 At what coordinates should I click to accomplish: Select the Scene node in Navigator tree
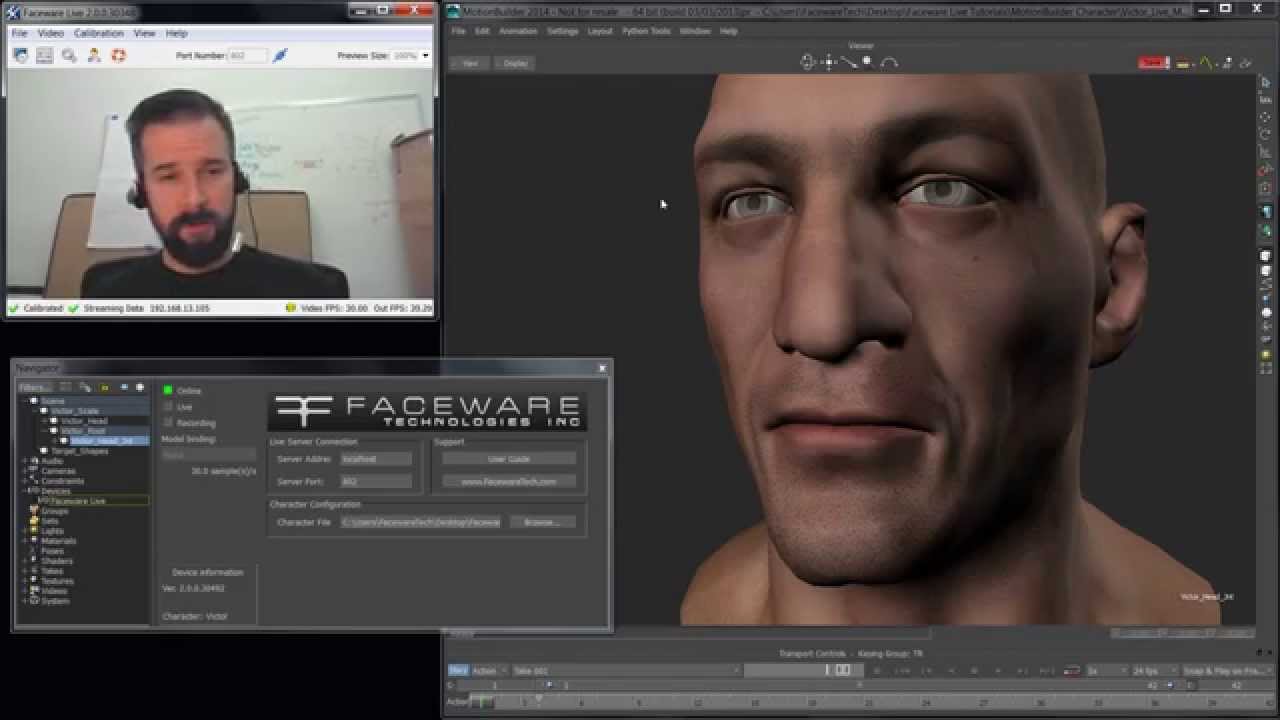tap(52, 401)
